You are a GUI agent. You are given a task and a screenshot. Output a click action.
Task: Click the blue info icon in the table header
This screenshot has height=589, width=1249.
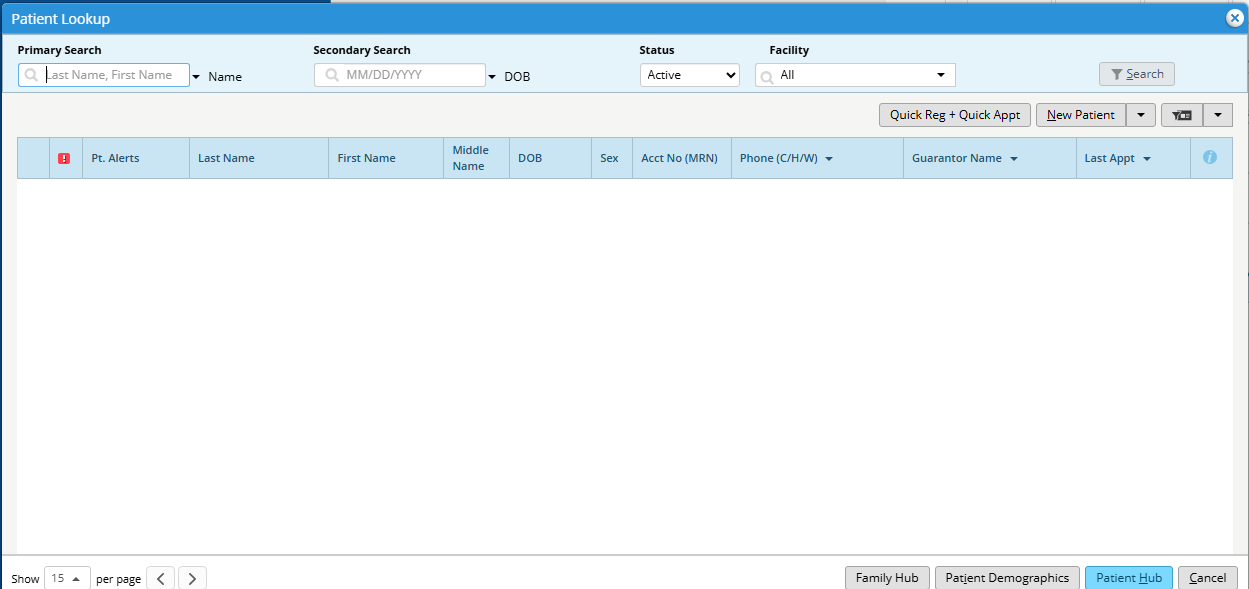coord(1210,158)
